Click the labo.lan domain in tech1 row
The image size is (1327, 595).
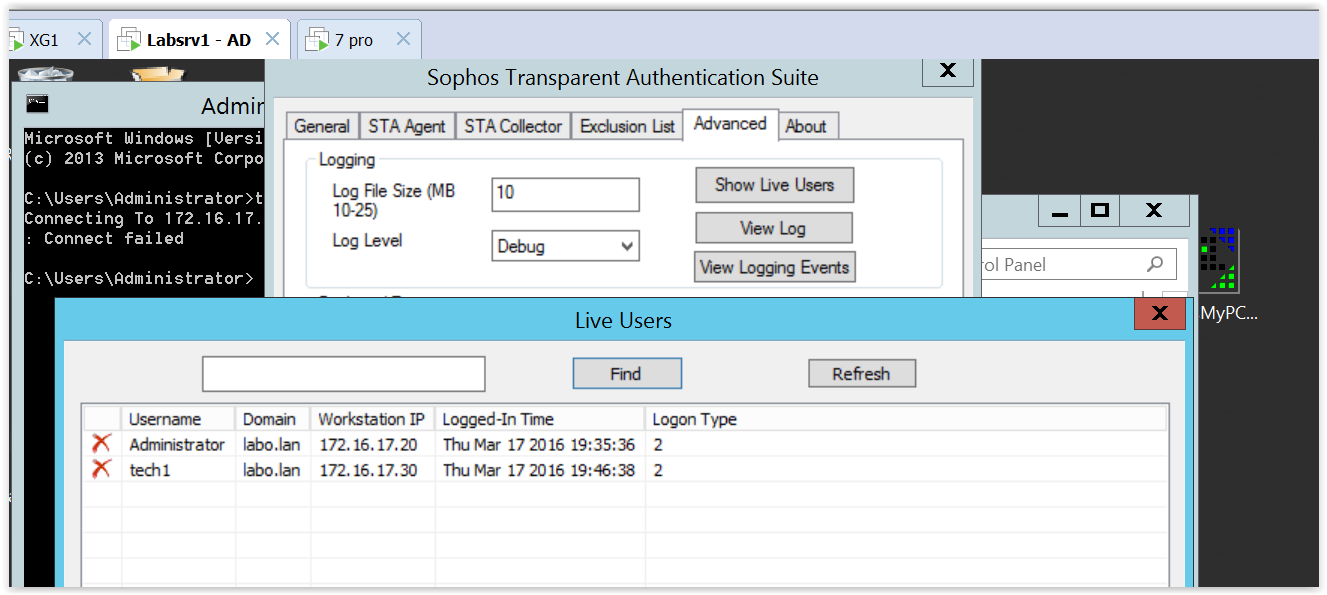click(x=272, y=470)
